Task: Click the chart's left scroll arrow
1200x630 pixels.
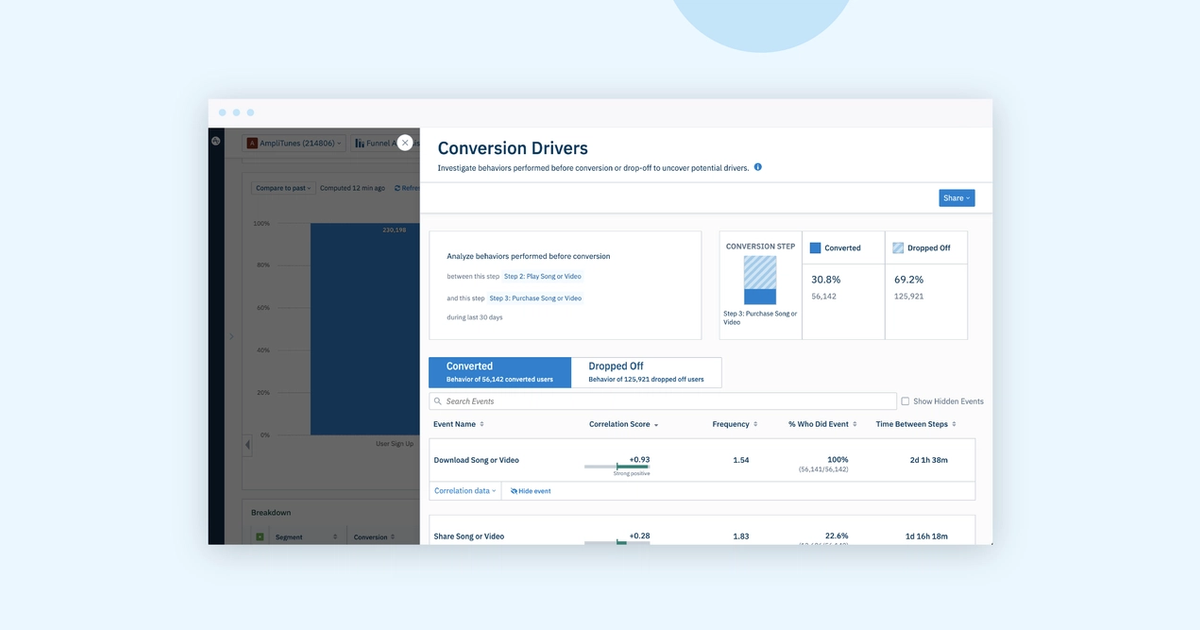Action: [248, 445]
